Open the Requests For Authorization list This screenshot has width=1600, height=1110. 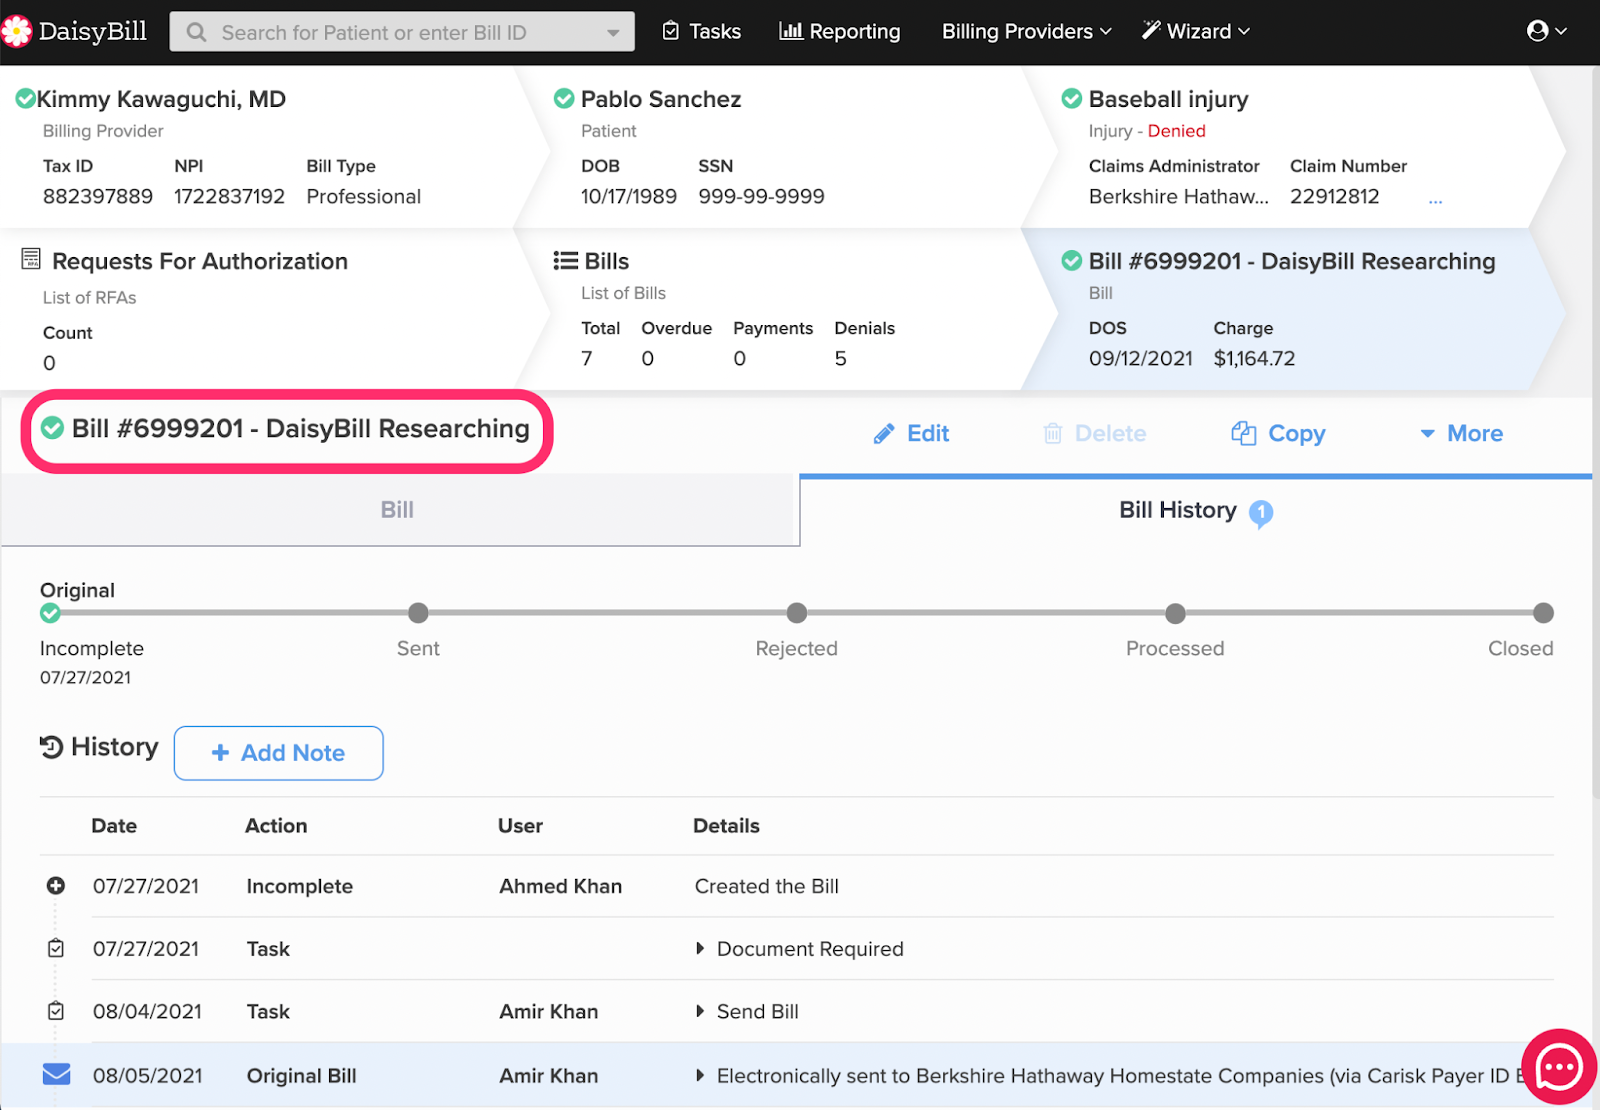tap(200, 261)
